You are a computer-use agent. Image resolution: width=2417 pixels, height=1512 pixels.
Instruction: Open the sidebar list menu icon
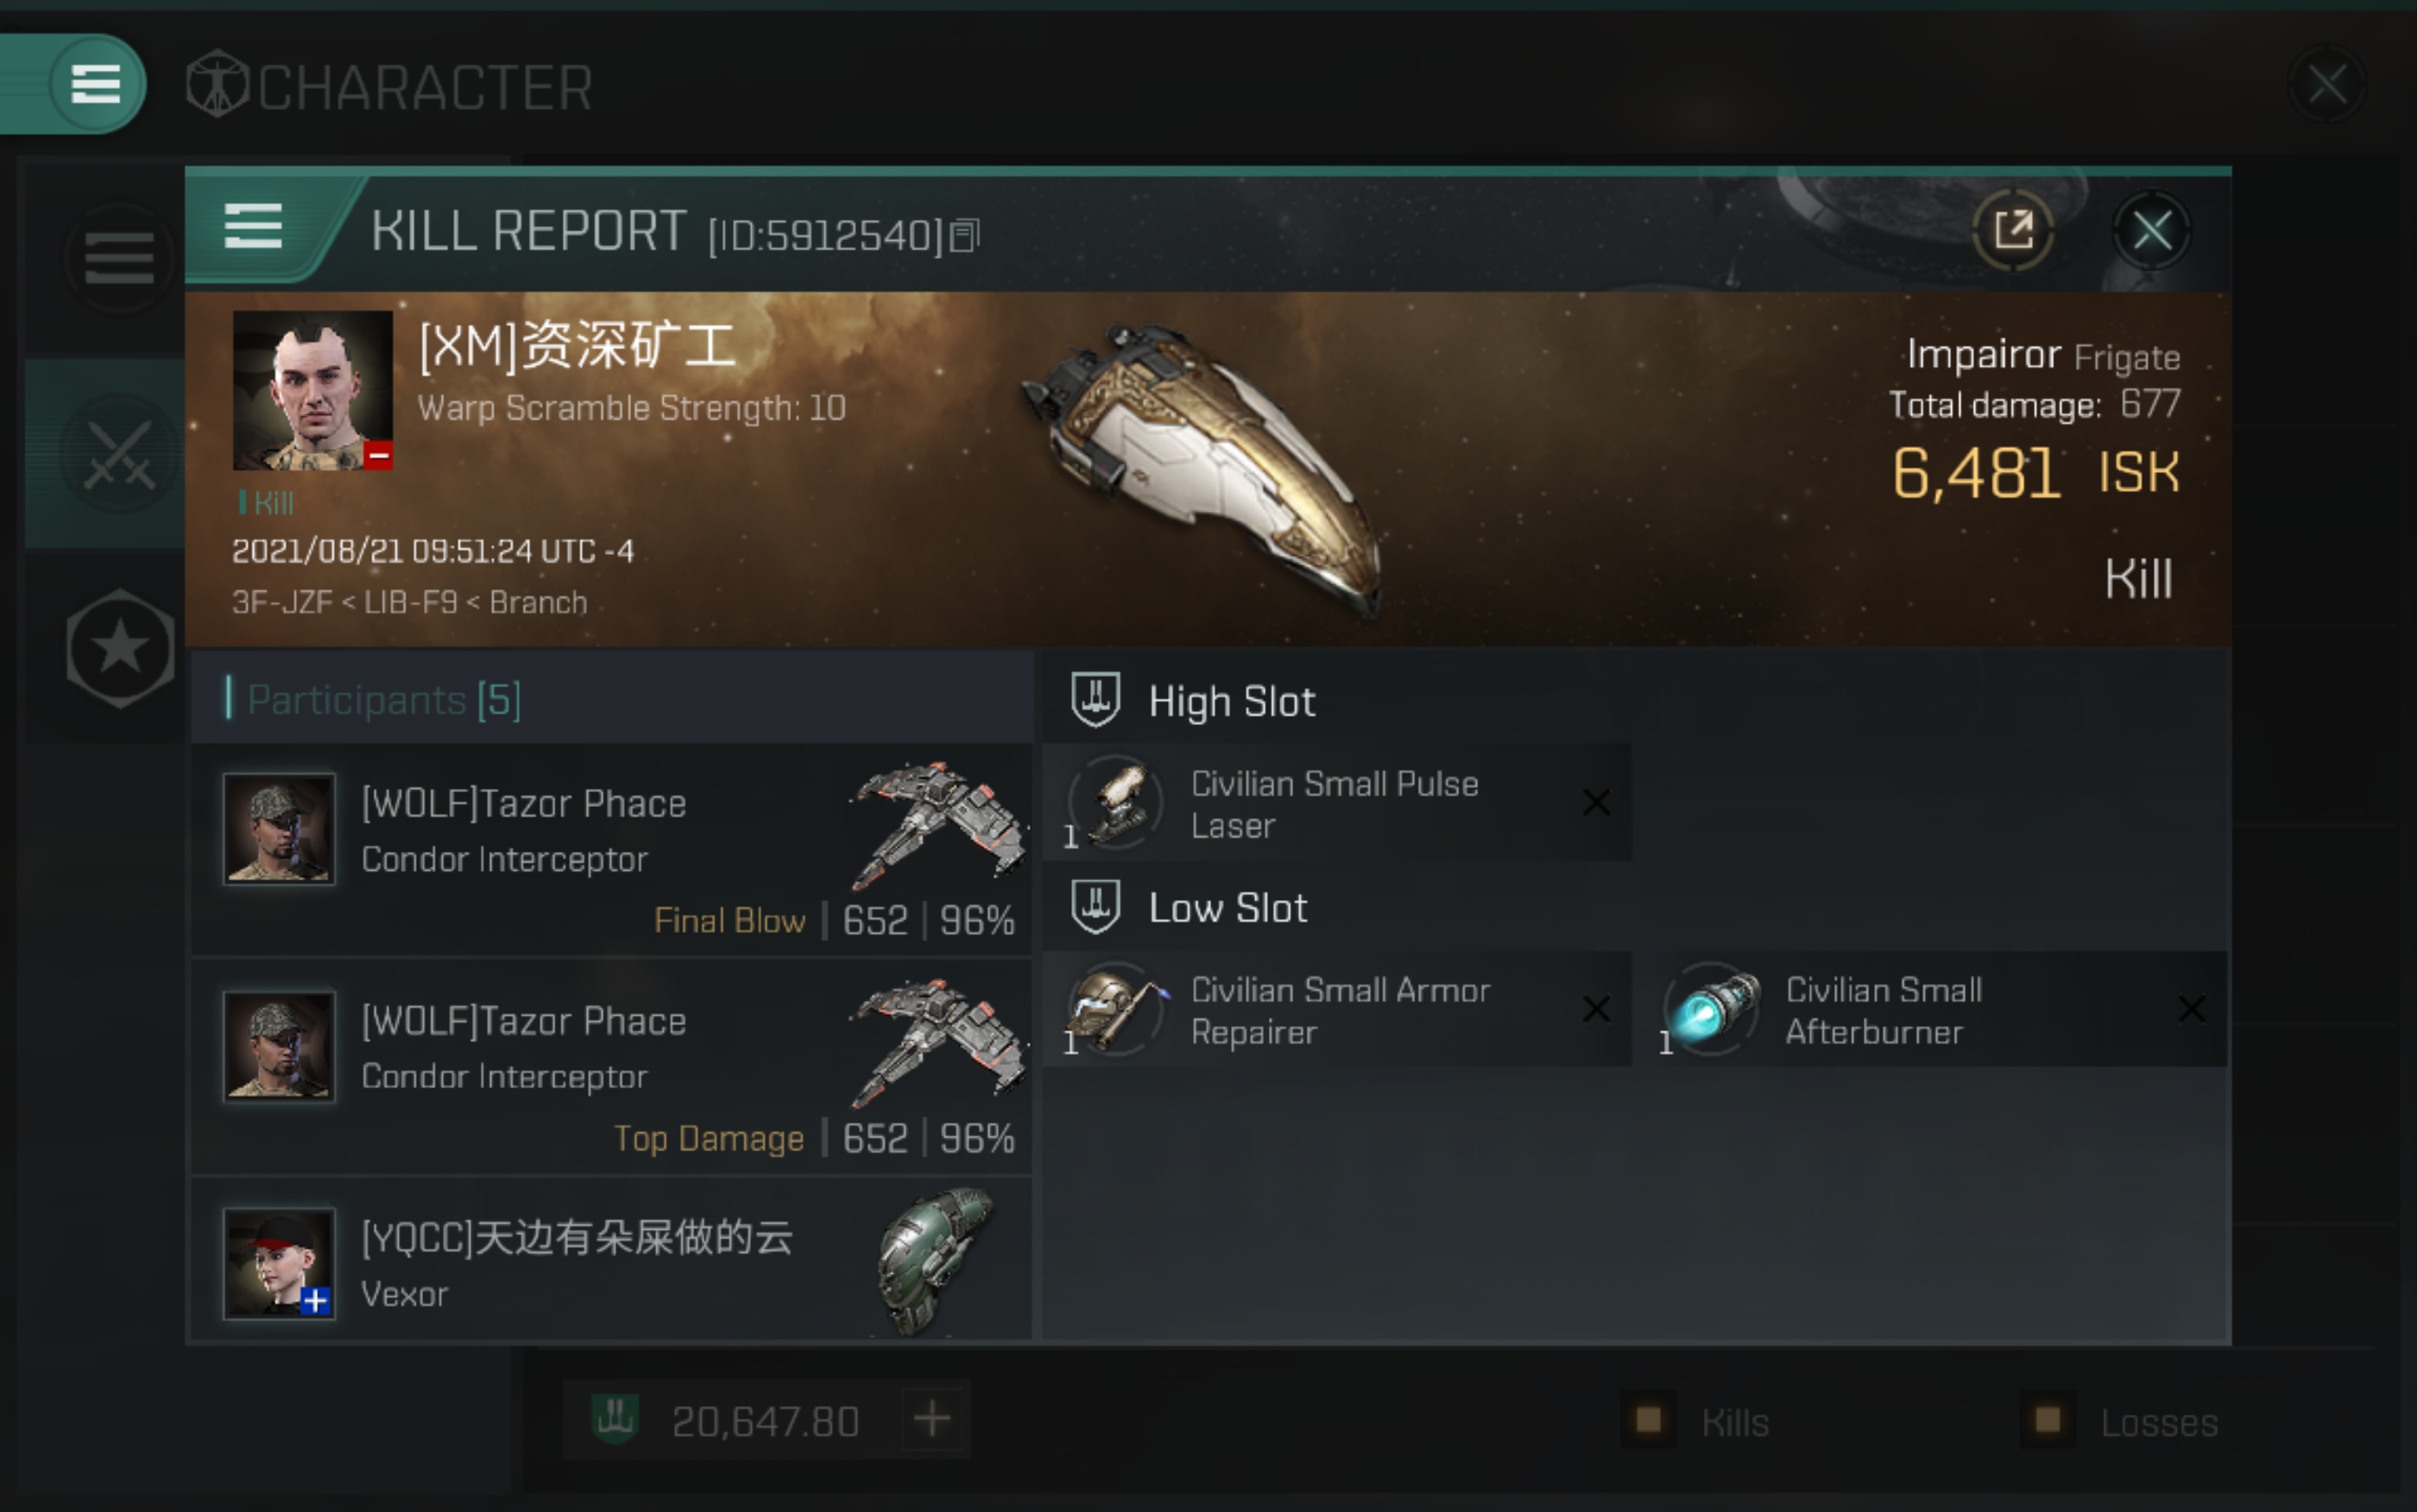point(119,258)
